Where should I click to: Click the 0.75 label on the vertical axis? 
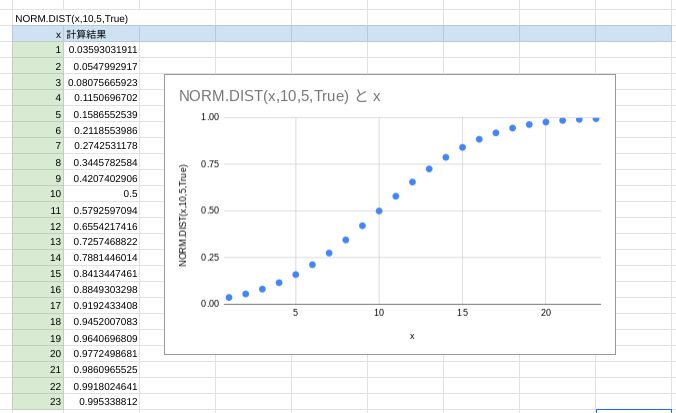[x=210, y=164]
